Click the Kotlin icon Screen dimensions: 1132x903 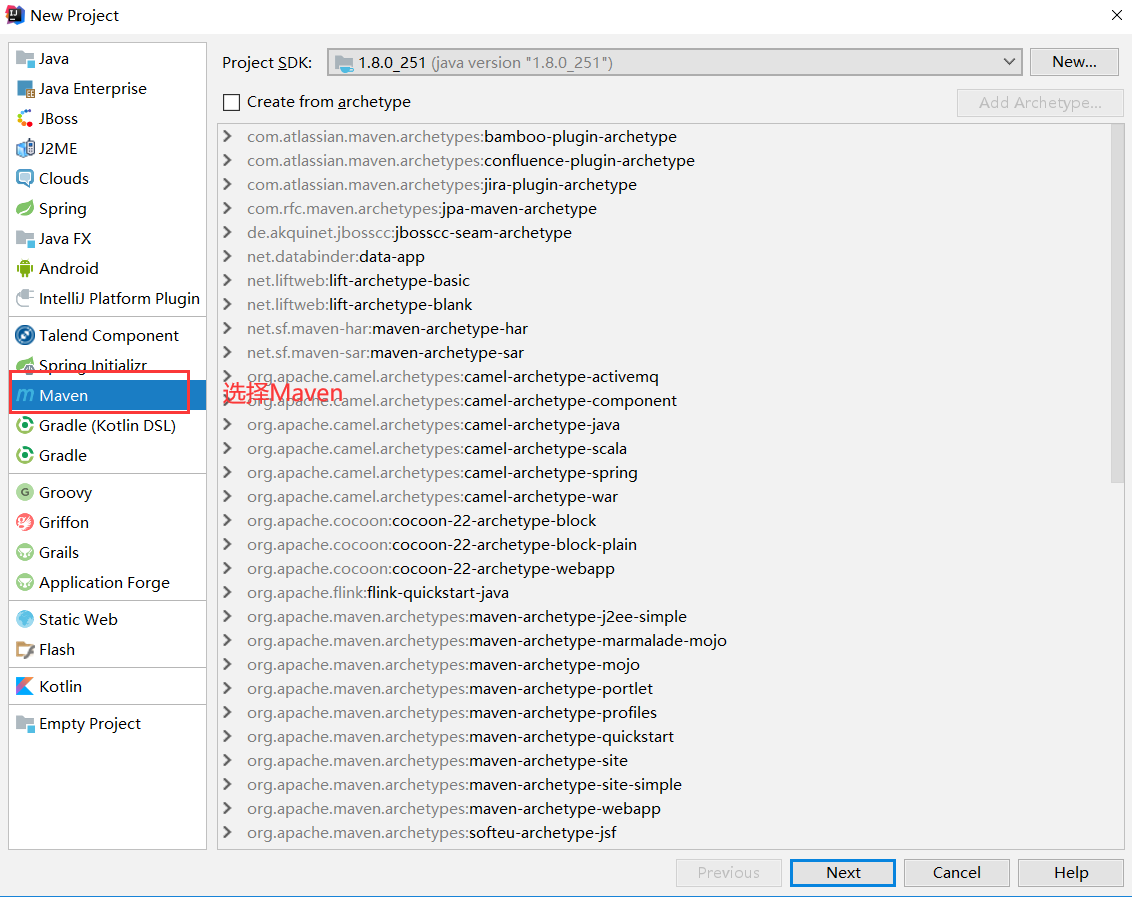[x=25, y=686]
